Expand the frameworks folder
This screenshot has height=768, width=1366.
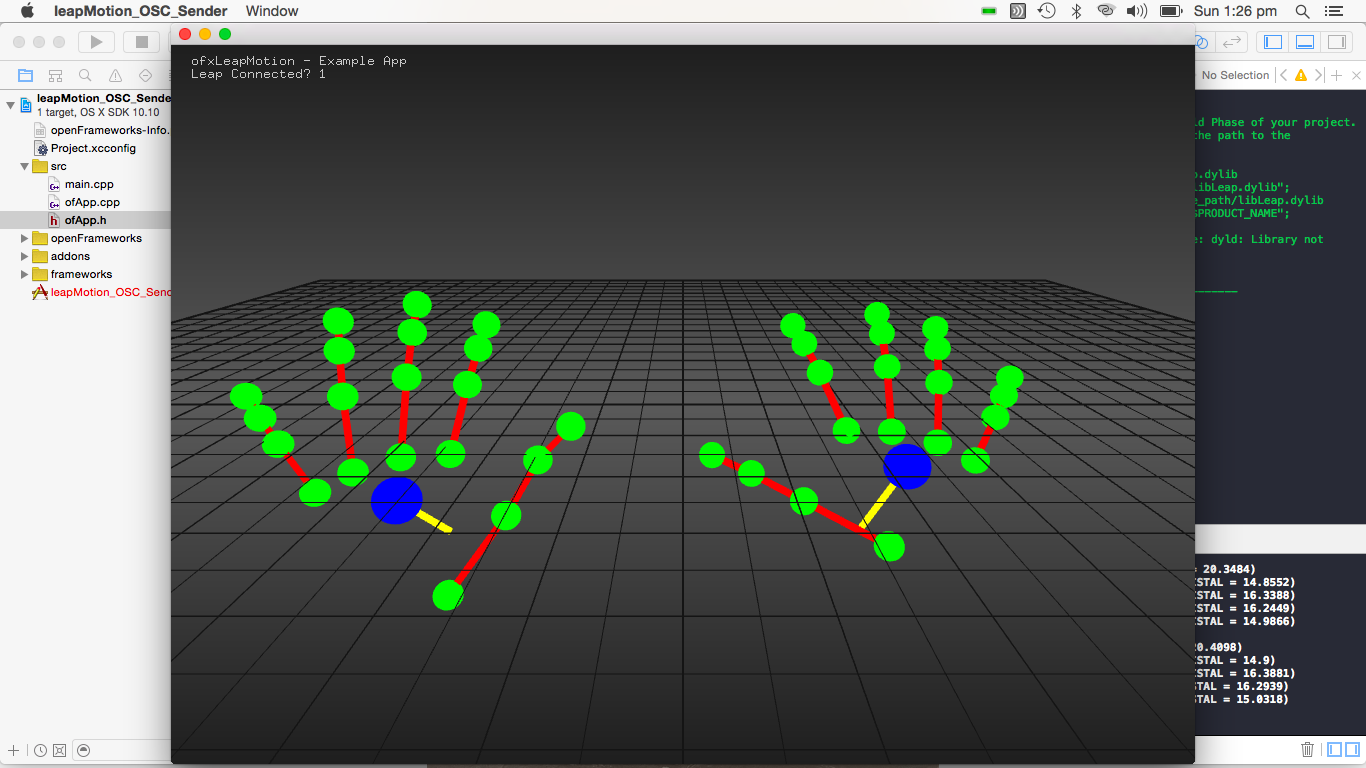point(25,274)
